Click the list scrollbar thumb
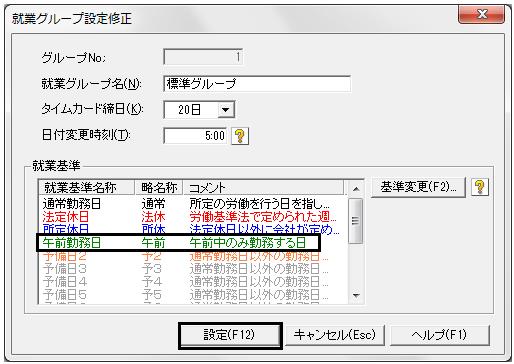The width and height of the screenshot is (514, 364). coord(356,221)
